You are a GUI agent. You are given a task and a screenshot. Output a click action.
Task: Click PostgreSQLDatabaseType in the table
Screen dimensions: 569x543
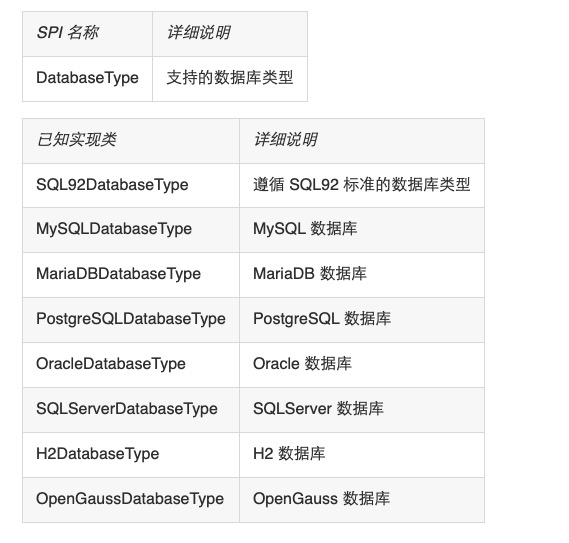coord(131,319)
